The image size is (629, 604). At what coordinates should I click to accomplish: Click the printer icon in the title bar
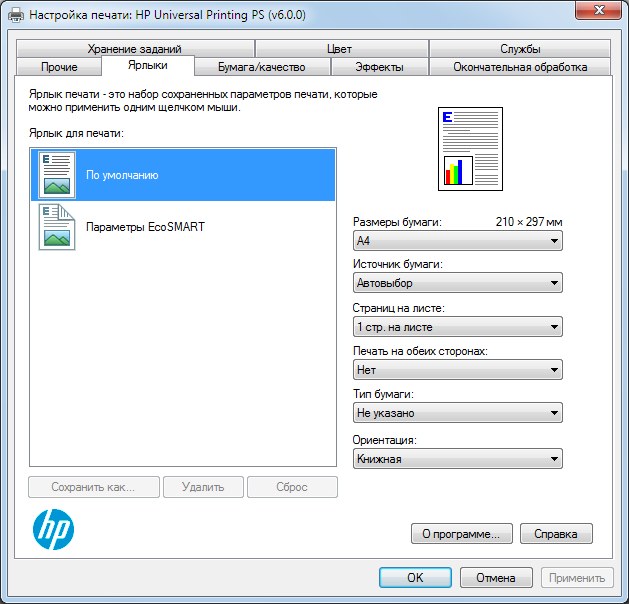coord(16,15)
